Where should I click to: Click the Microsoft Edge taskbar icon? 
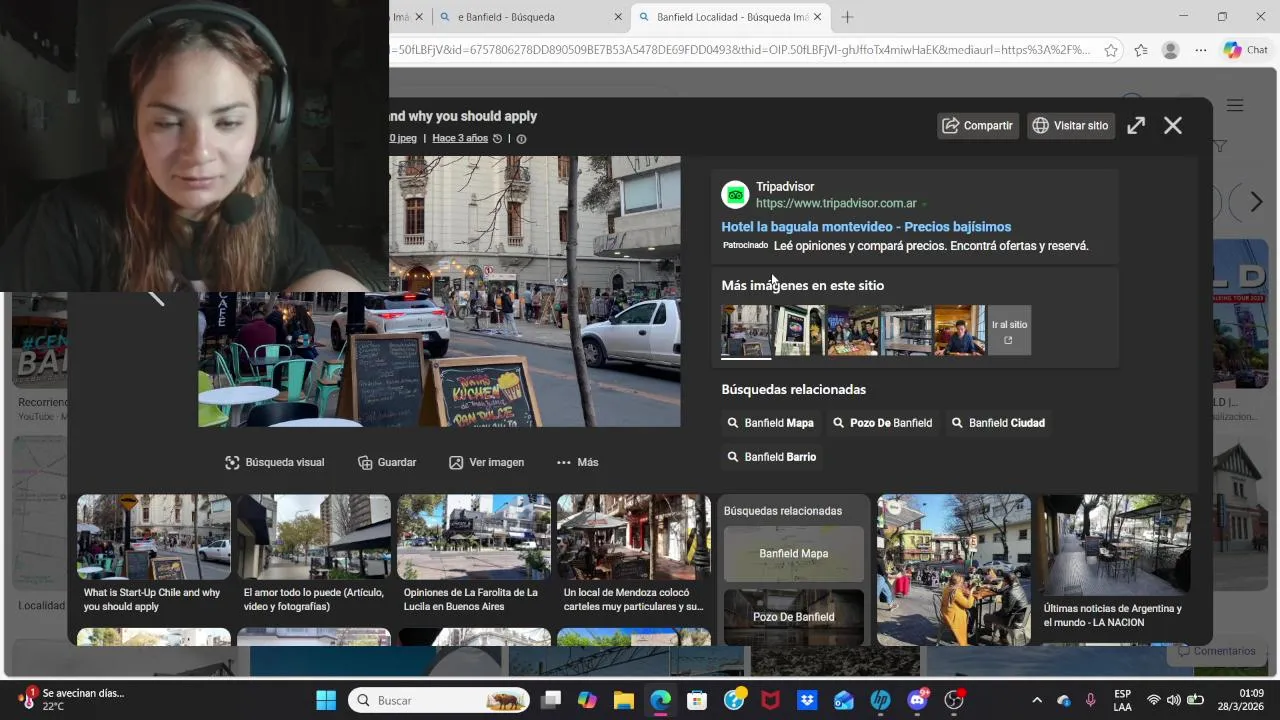[661, 700]
